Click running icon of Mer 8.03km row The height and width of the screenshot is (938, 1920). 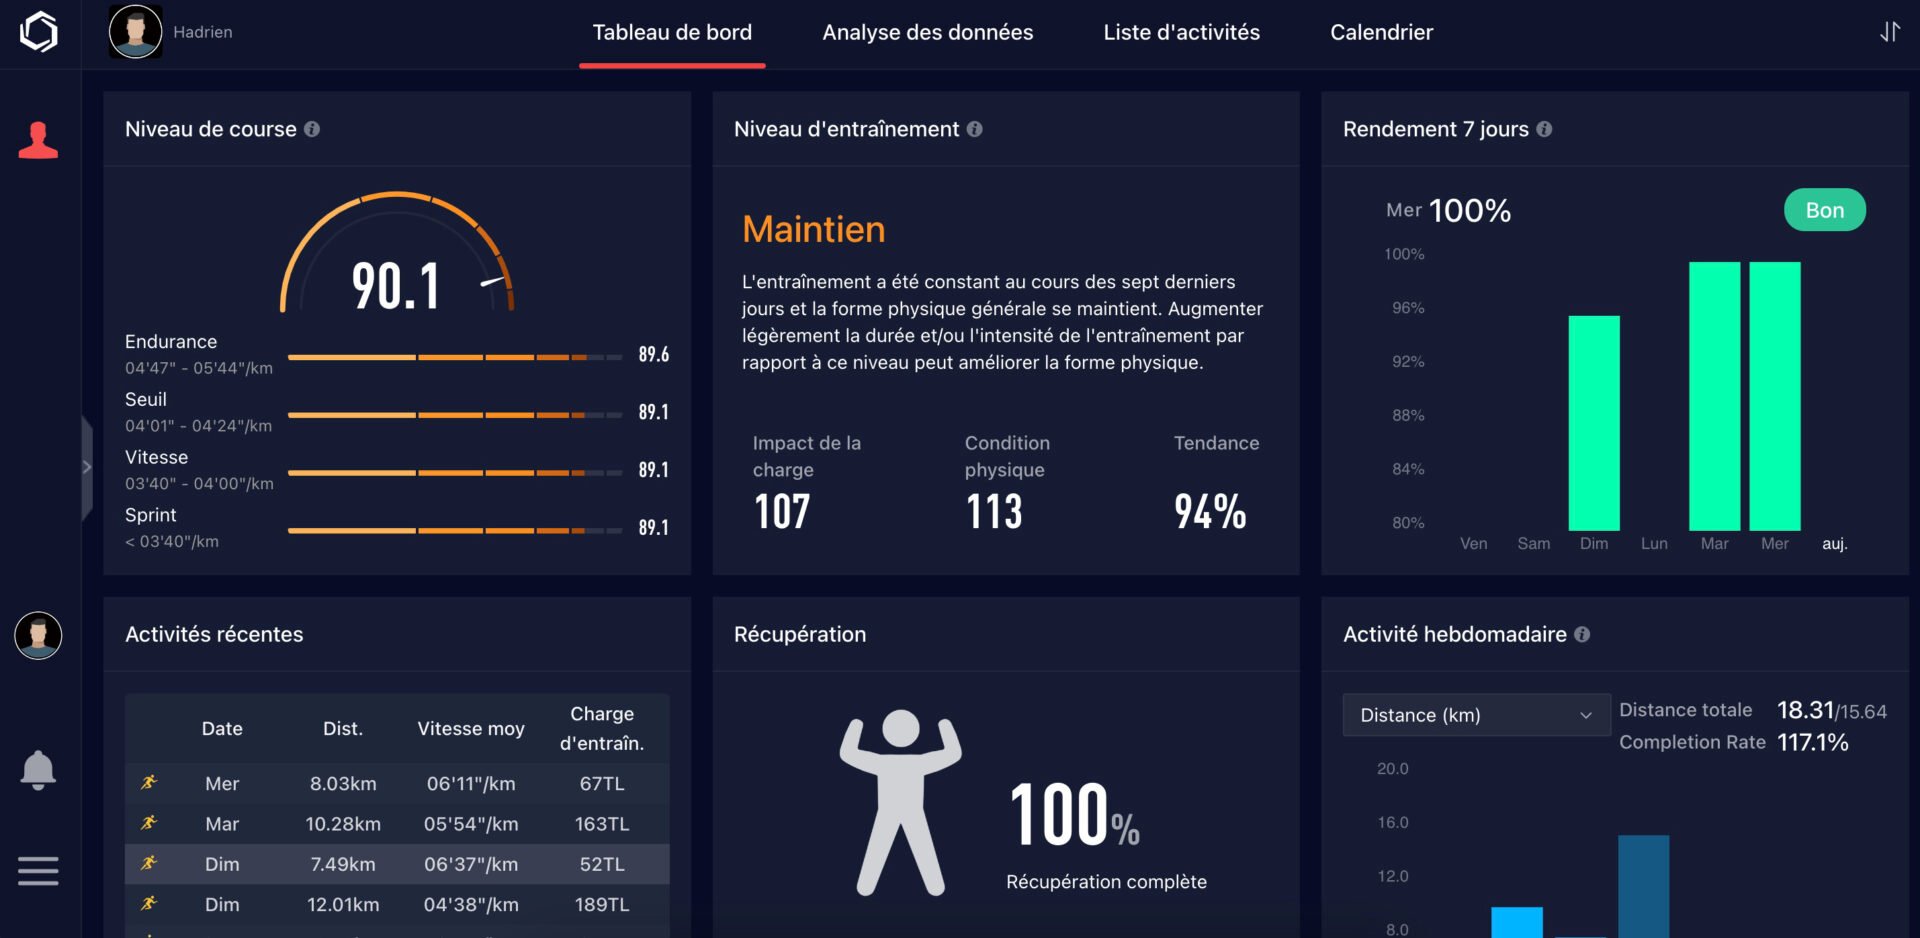(149, 783)
